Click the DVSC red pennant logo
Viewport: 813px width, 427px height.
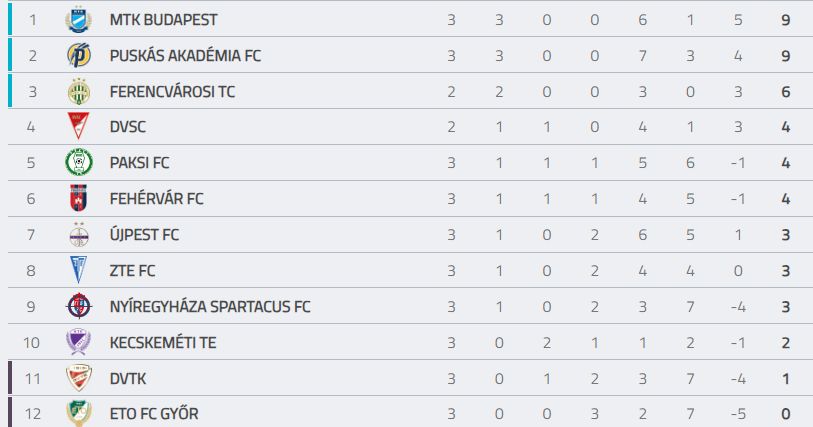click(x=79, y=126)
